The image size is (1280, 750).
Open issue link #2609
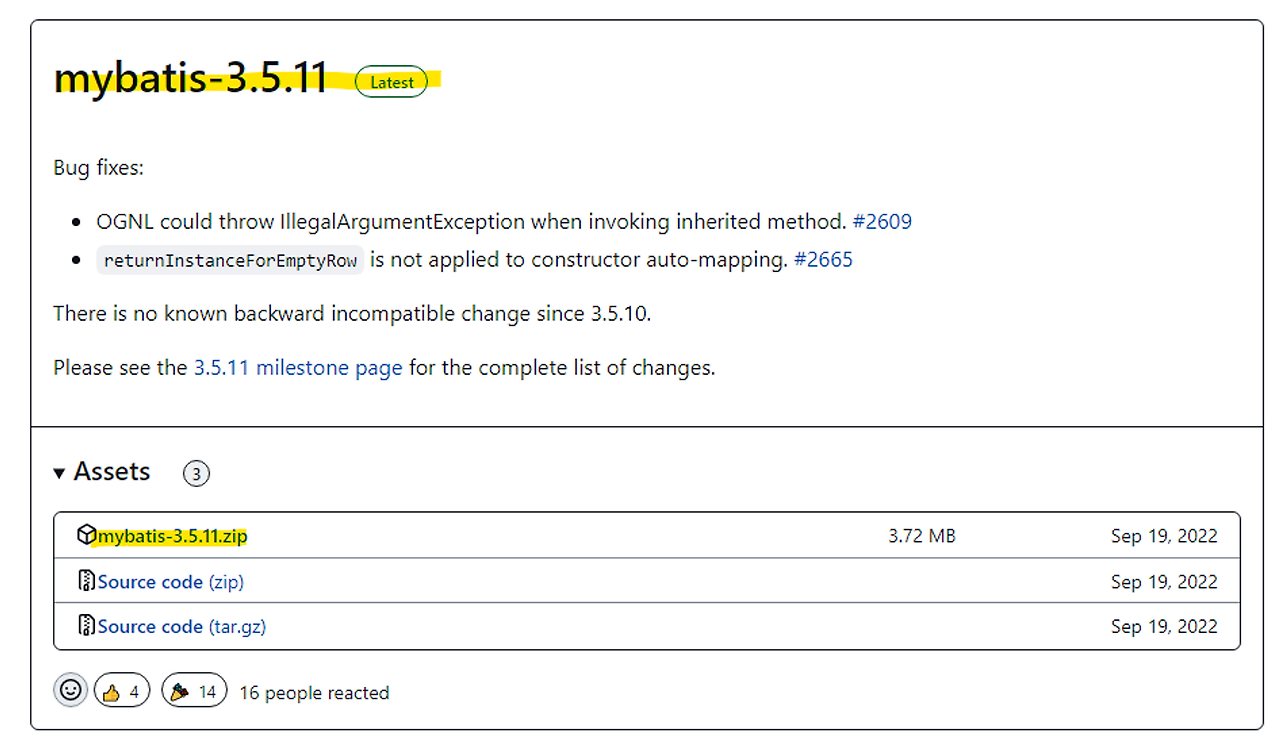click(x=882, y=221)
